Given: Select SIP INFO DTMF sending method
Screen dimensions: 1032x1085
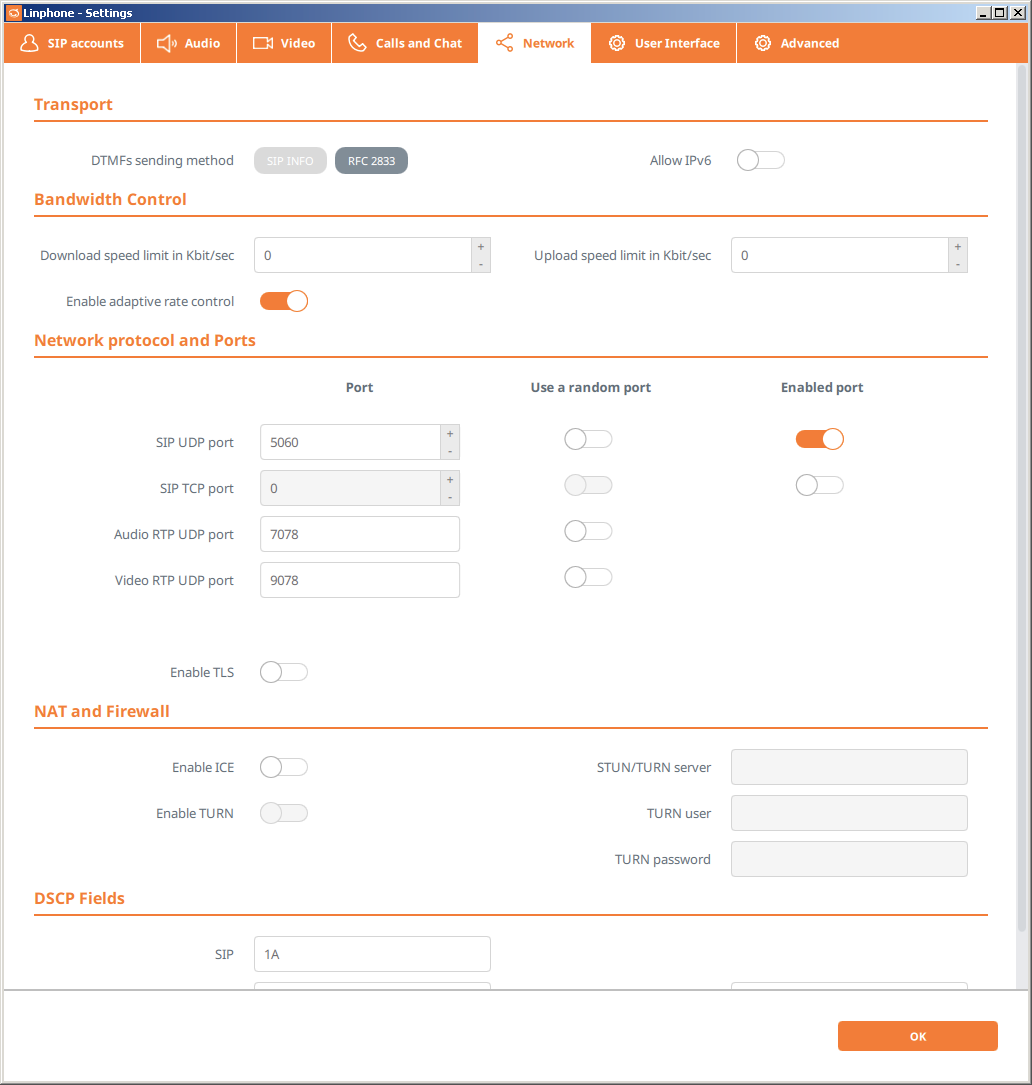Looking at the screenshot, I should 290,161.
